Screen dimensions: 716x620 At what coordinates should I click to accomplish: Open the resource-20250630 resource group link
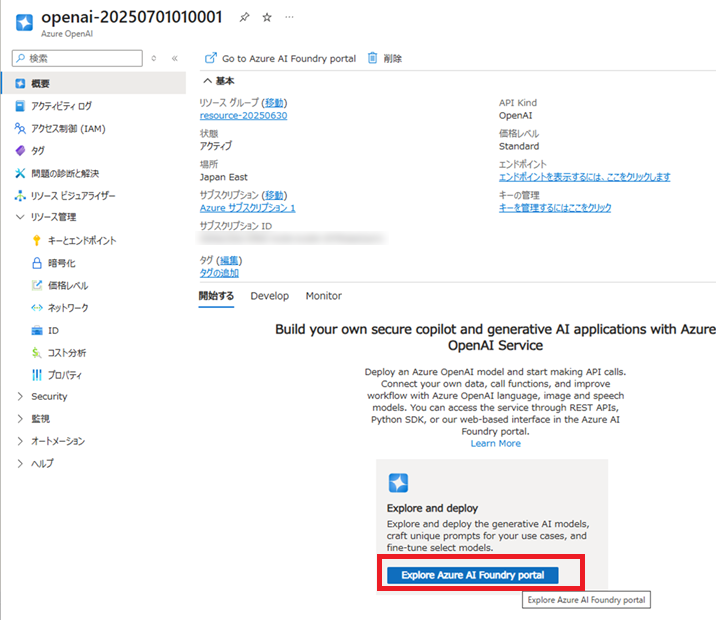tap(243, 116)
